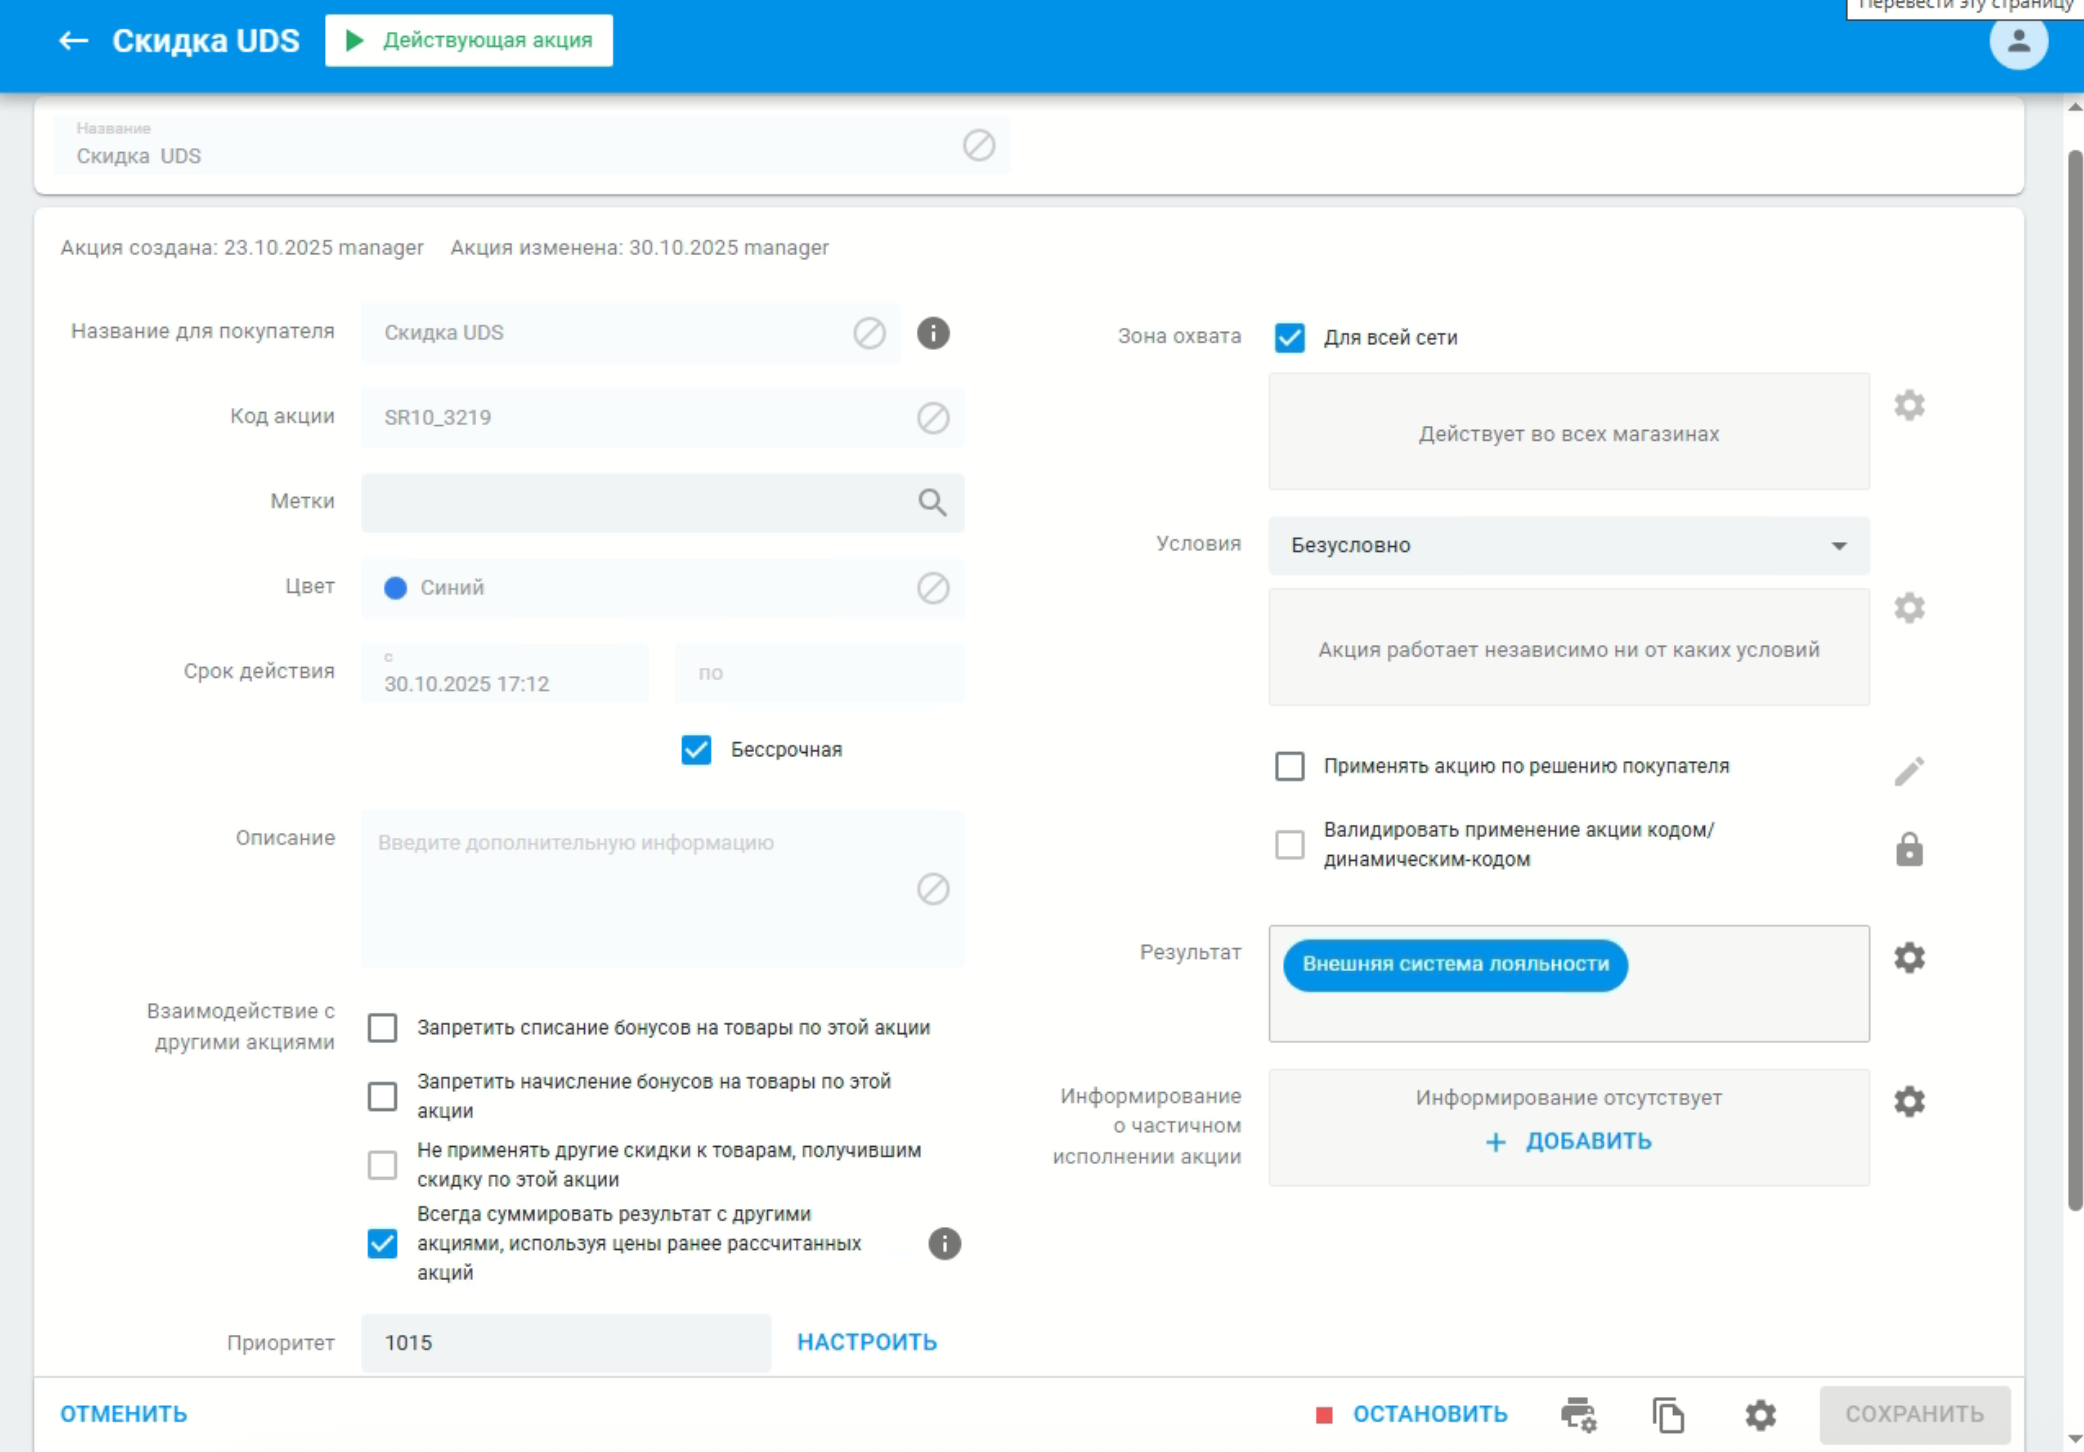Image resolution: width=2084 pixels, height=1452 pixels.
Task: Show info about summing results with other promotions
Action: click(944, 1243)
